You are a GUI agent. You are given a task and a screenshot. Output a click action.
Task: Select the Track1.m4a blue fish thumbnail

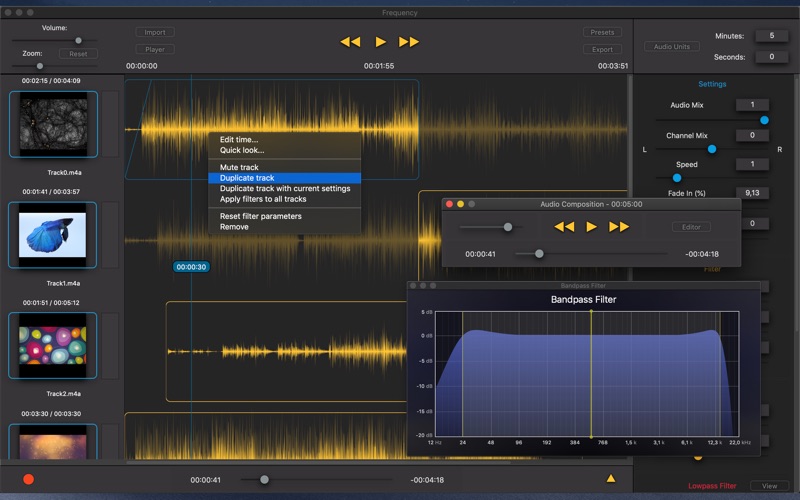point(53,235)
